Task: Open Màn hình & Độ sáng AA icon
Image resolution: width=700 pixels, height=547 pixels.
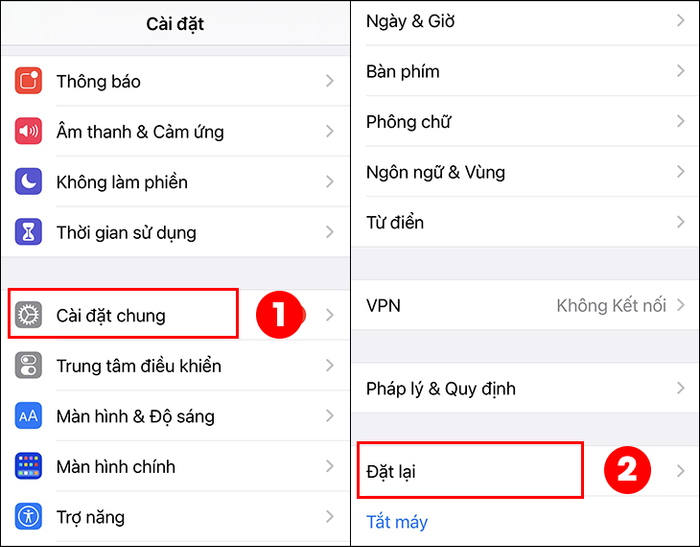Action: coord(28,416)
